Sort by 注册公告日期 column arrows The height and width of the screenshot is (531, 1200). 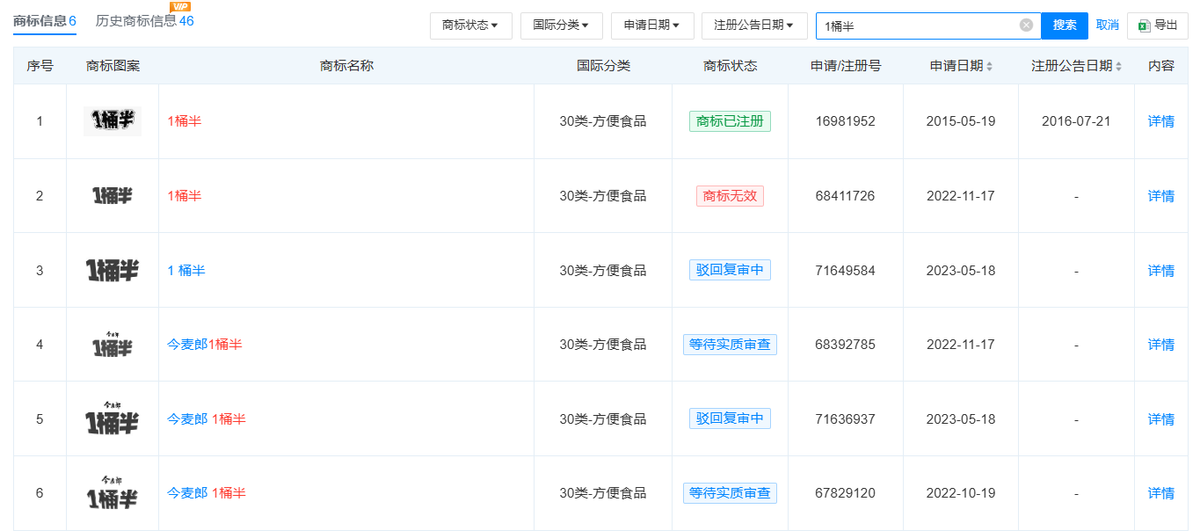click(1119, 66)
